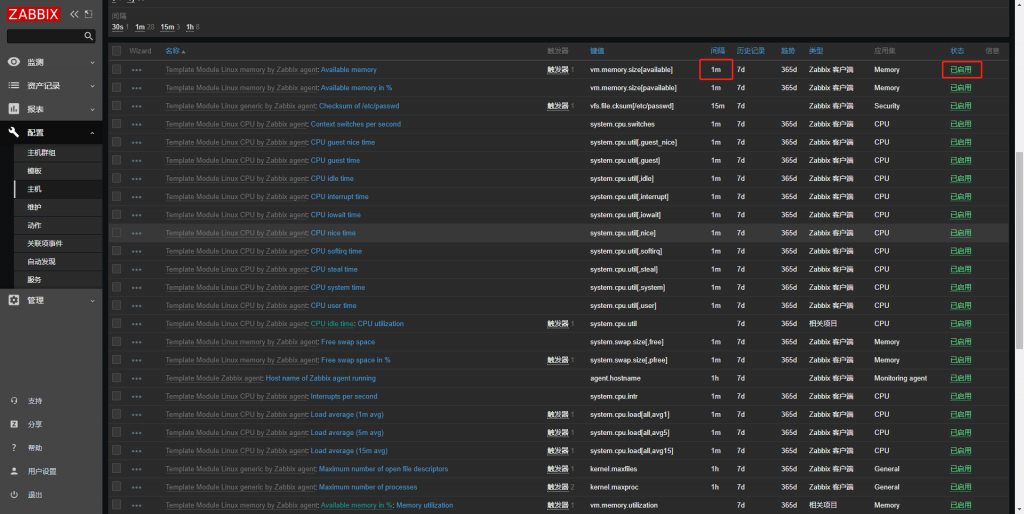Click the ZABBIX logo
Screen dimensions: 1024x514
[x=34, y=14]
